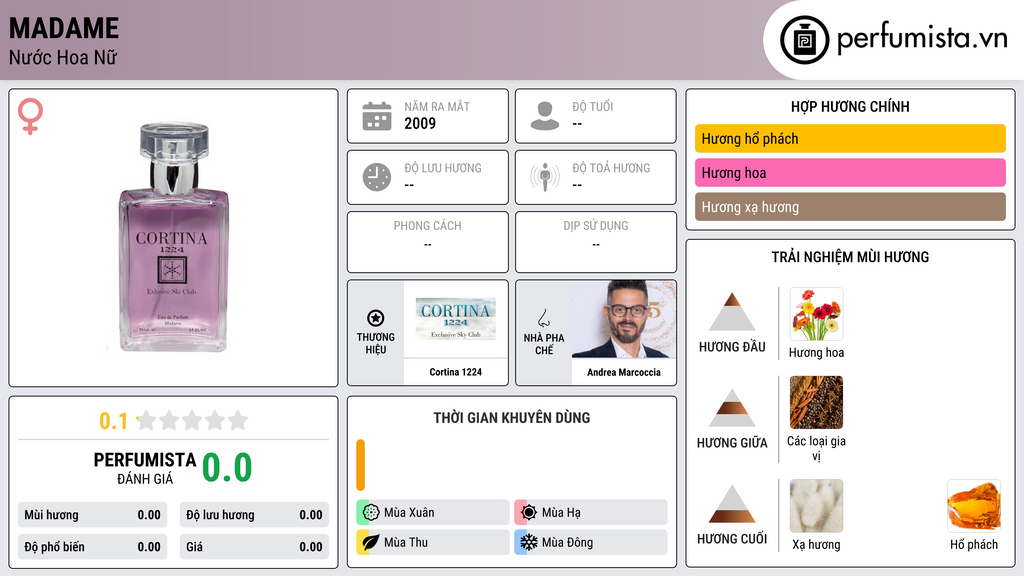Click the 2009 release year value
This screenshot has height=576, width=1024.
click(x=420, y=123)
